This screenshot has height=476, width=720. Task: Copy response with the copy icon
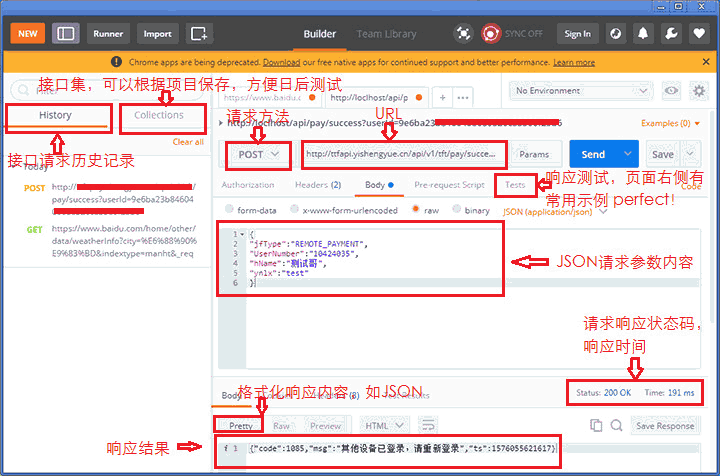(x=596, y=426)
